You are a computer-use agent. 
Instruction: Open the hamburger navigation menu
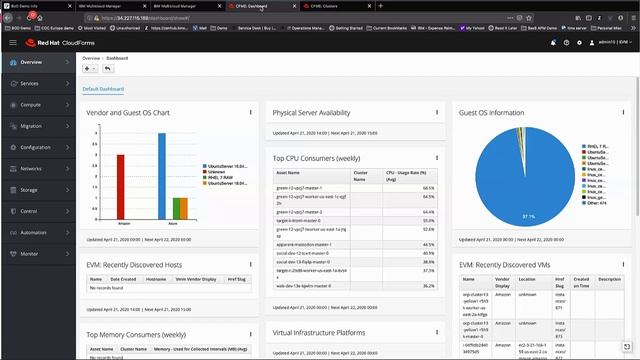13,42
